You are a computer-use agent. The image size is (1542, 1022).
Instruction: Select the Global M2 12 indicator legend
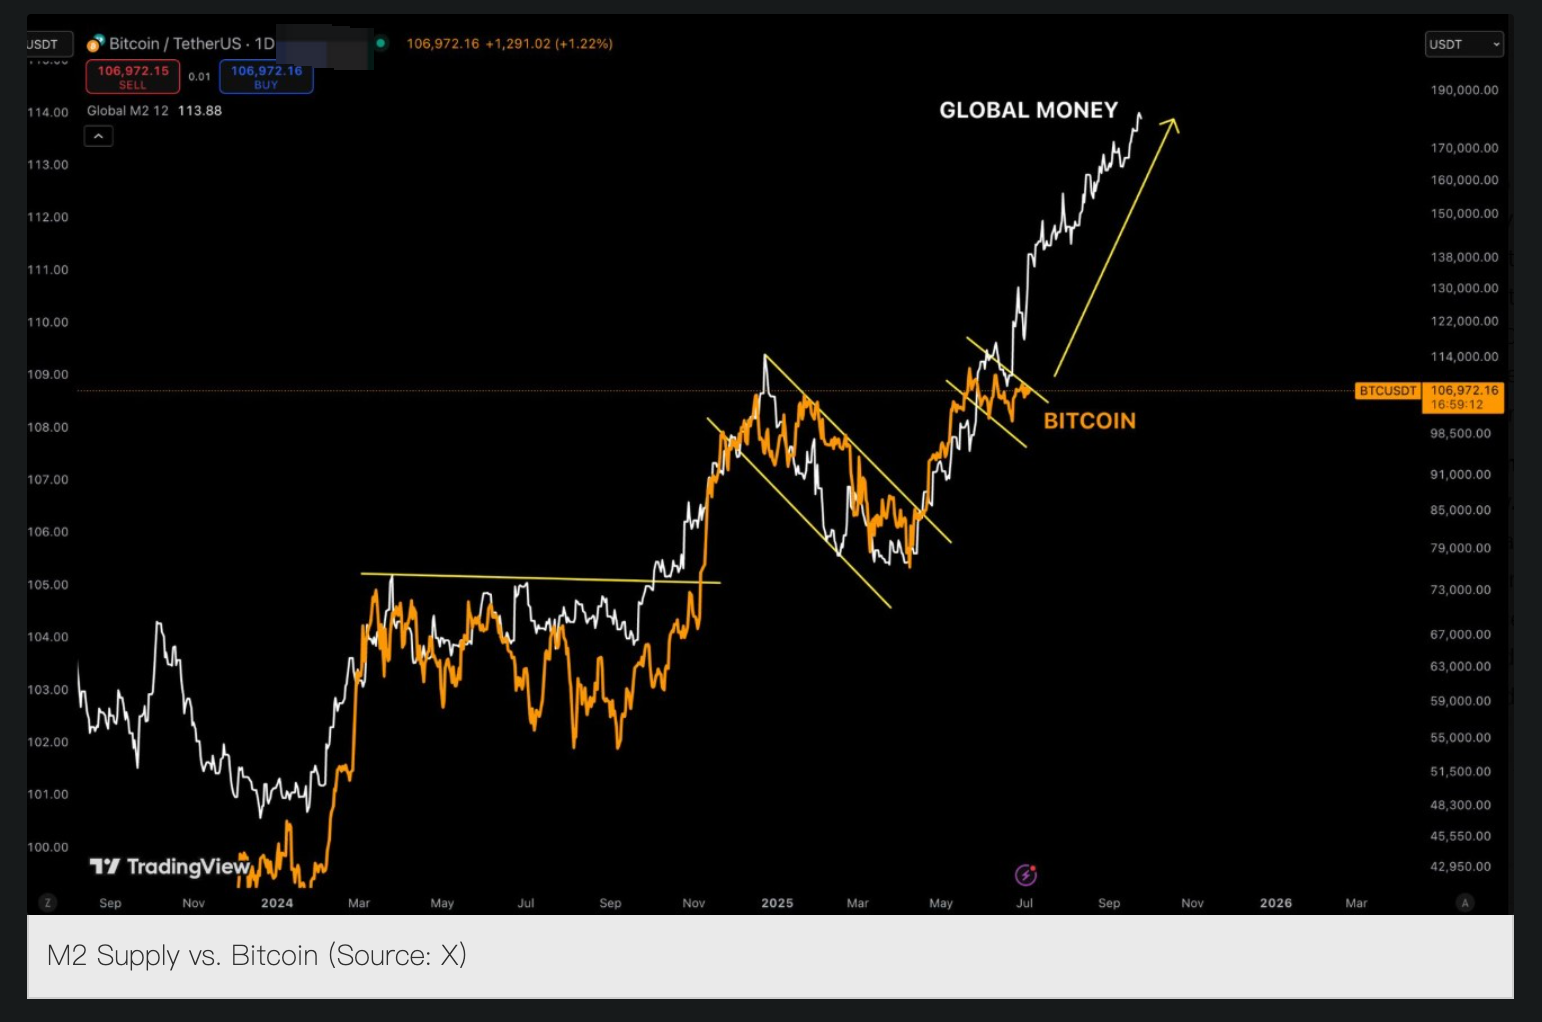click(127, 111)
